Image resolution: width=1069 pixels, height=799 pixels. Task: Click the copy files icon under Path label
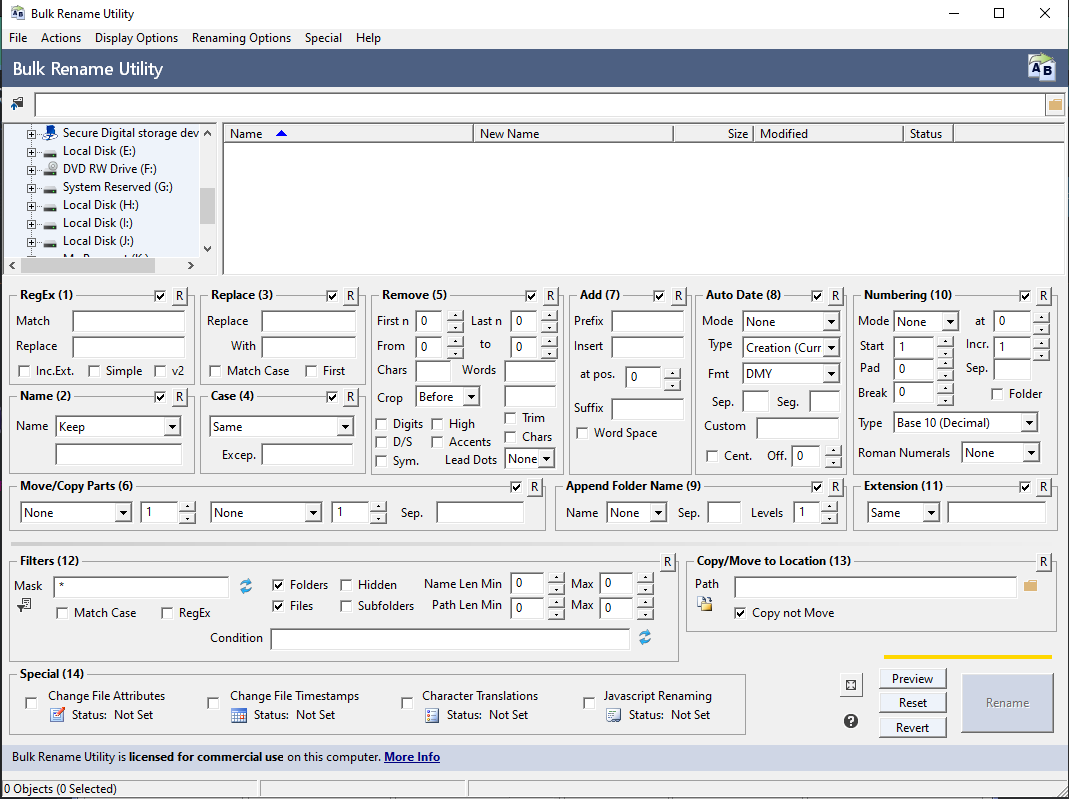(x=704, y=603)
